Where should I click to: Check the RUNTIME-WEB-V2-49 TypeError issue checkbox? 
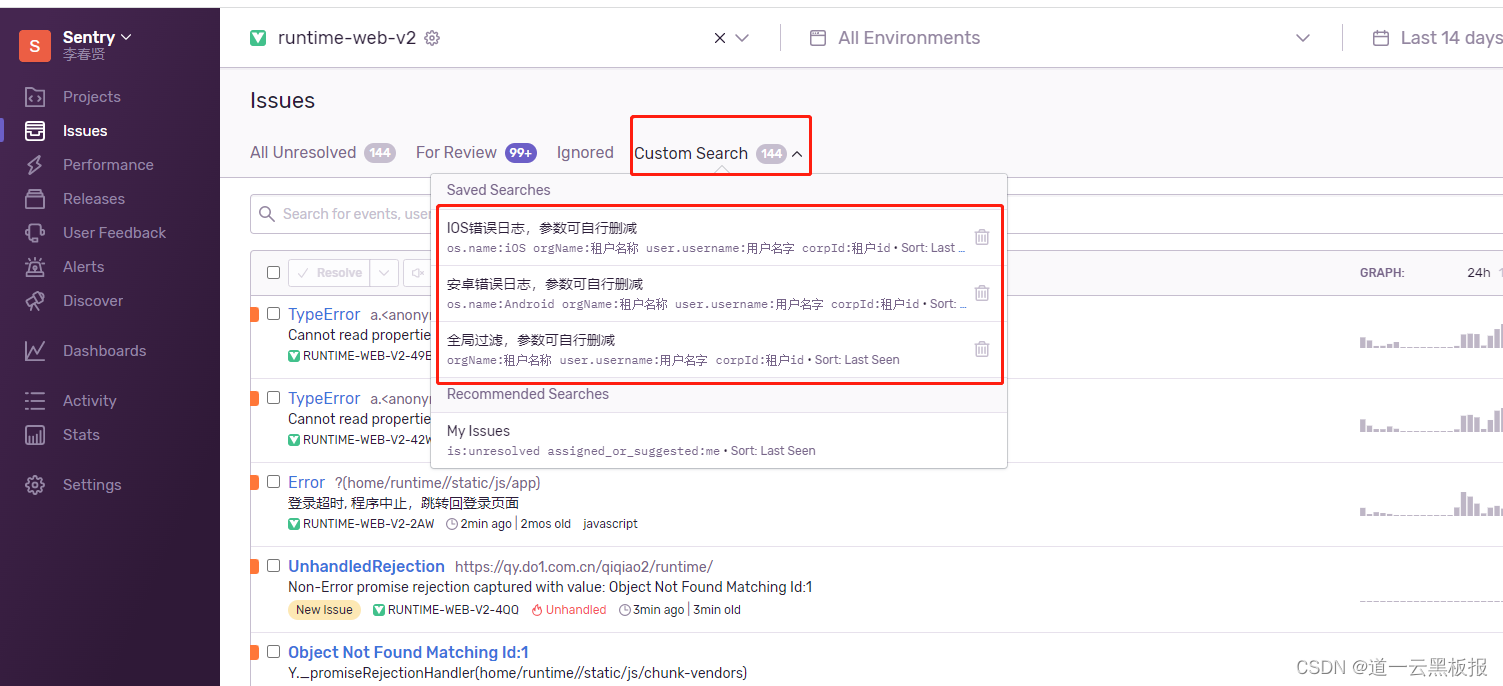(274, 314)
